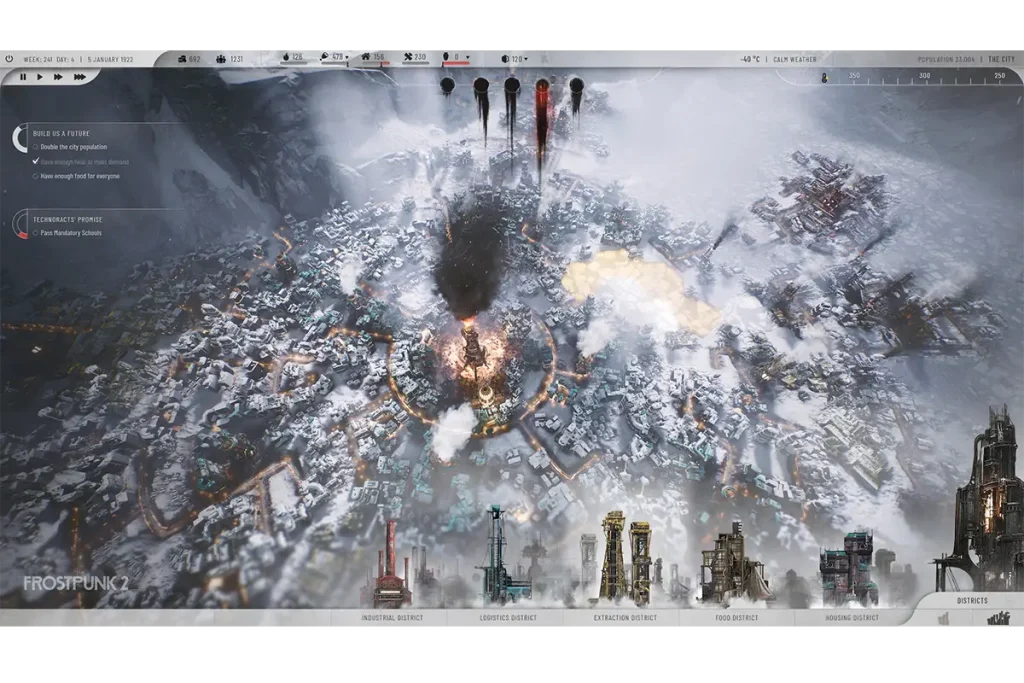This screenshot has width=1024, height=683.
Task: Click the Housing District building thumbnail
Action: (849, 568)
